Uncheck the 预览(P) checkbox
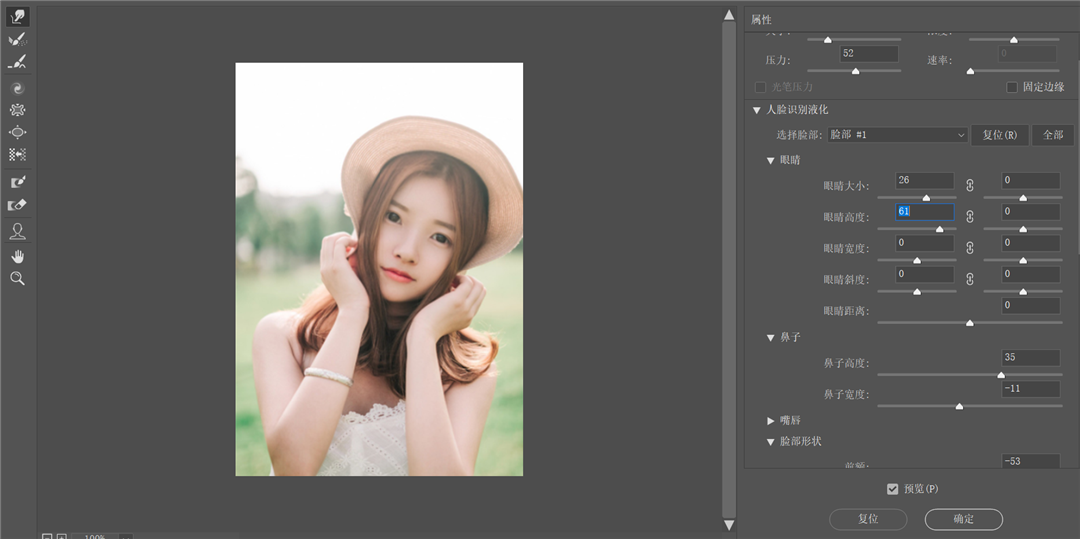The image size is (1080, 539). pos(892,489)
